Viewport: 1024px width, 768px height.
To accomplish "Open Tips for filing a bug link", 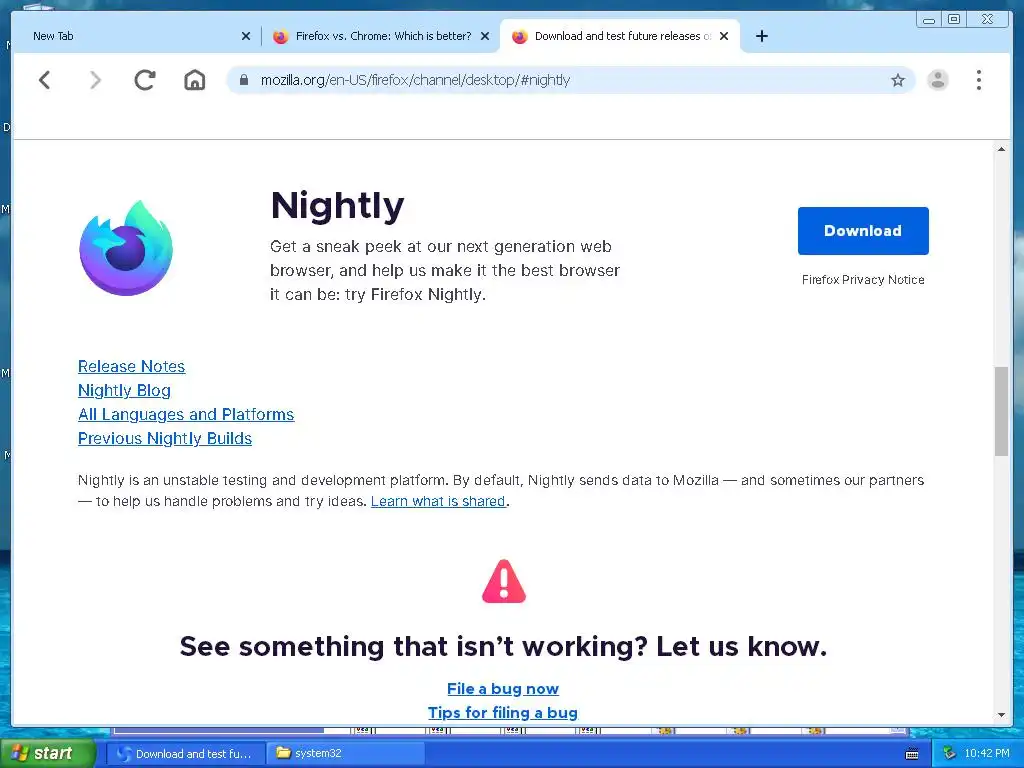I will pos(503,712).
